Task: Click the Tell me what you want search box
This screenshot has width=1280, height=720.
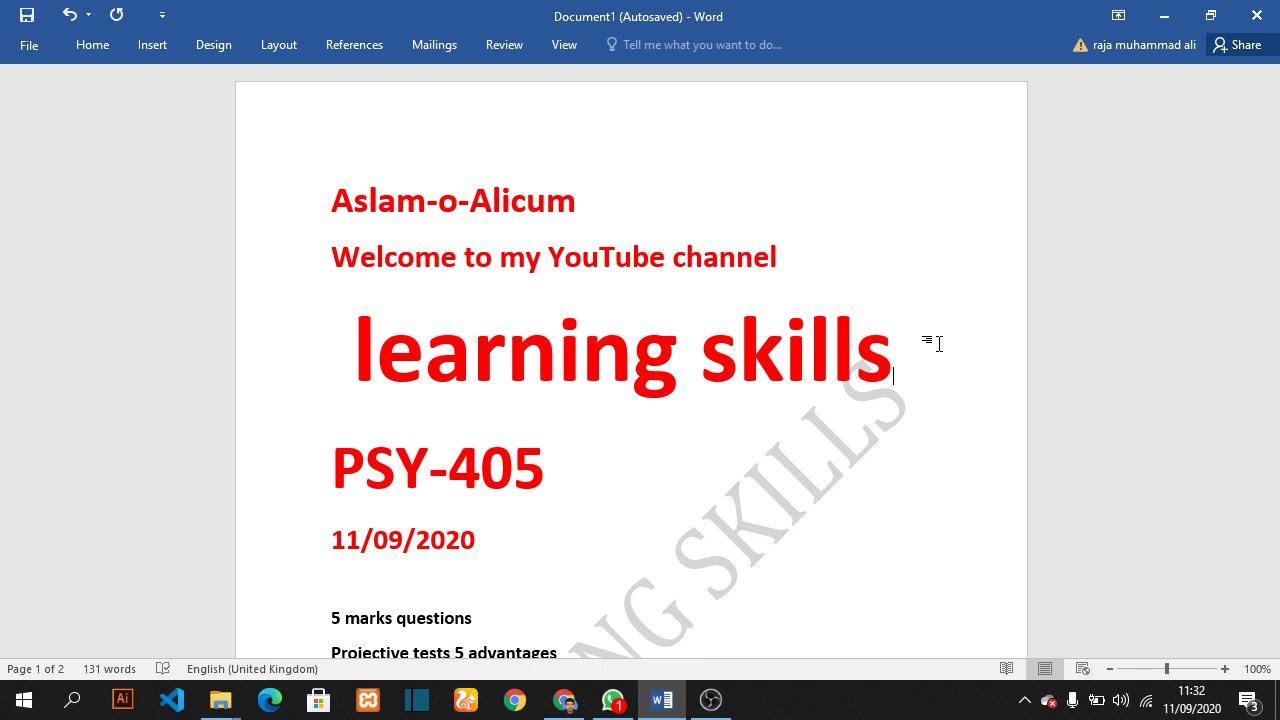Action: click(694, 45)
